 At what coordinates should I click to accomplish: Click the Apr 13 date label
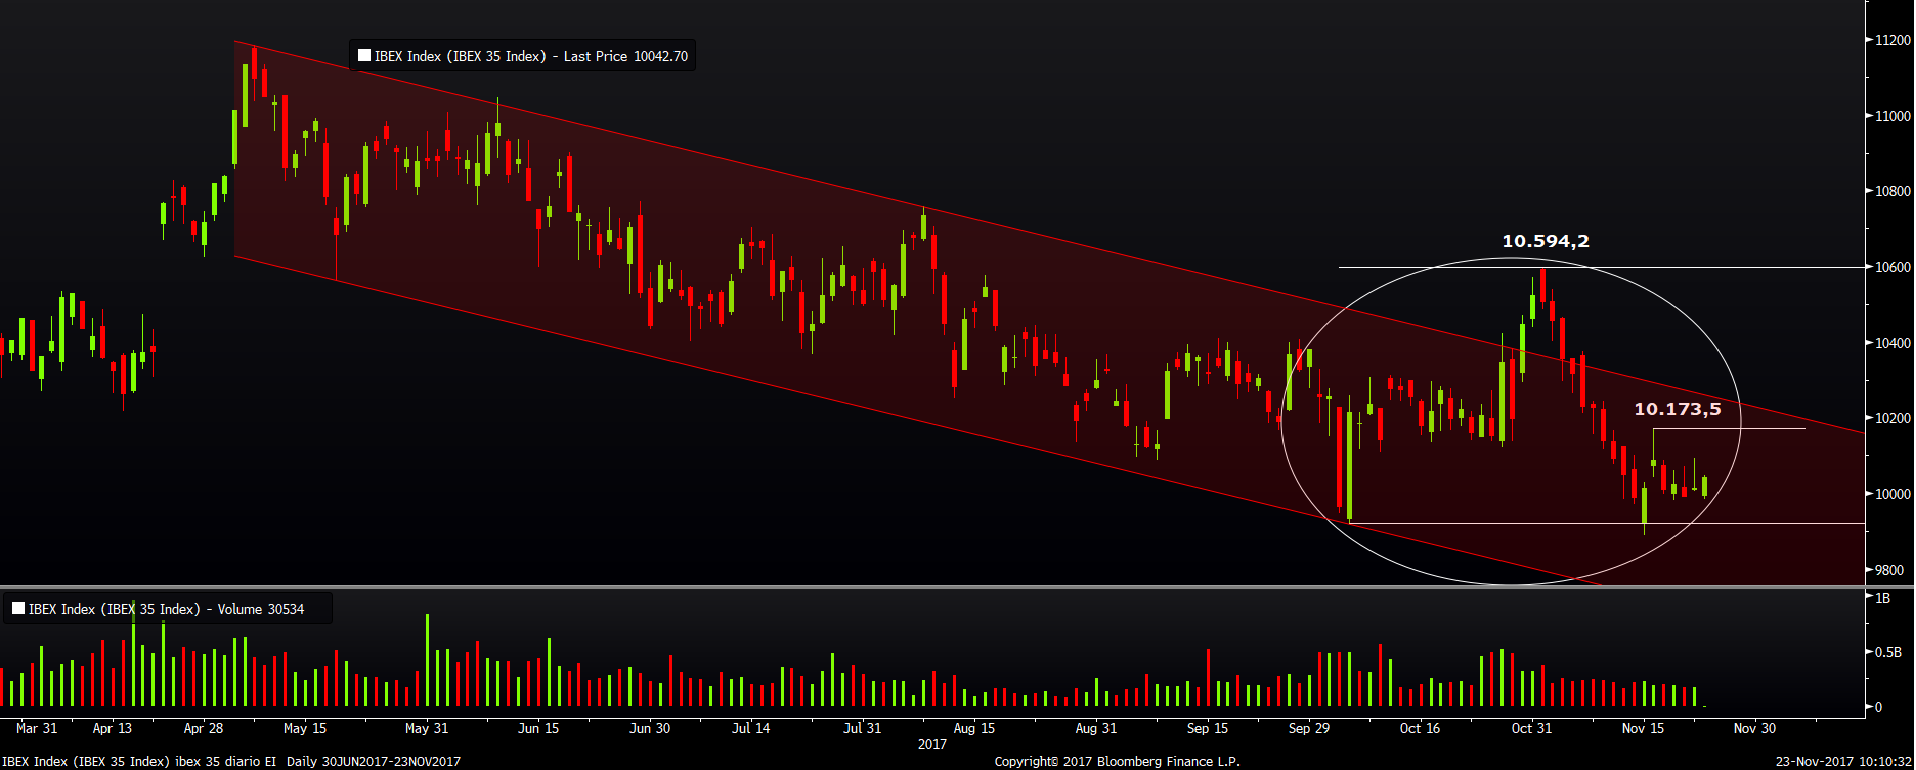112,728
